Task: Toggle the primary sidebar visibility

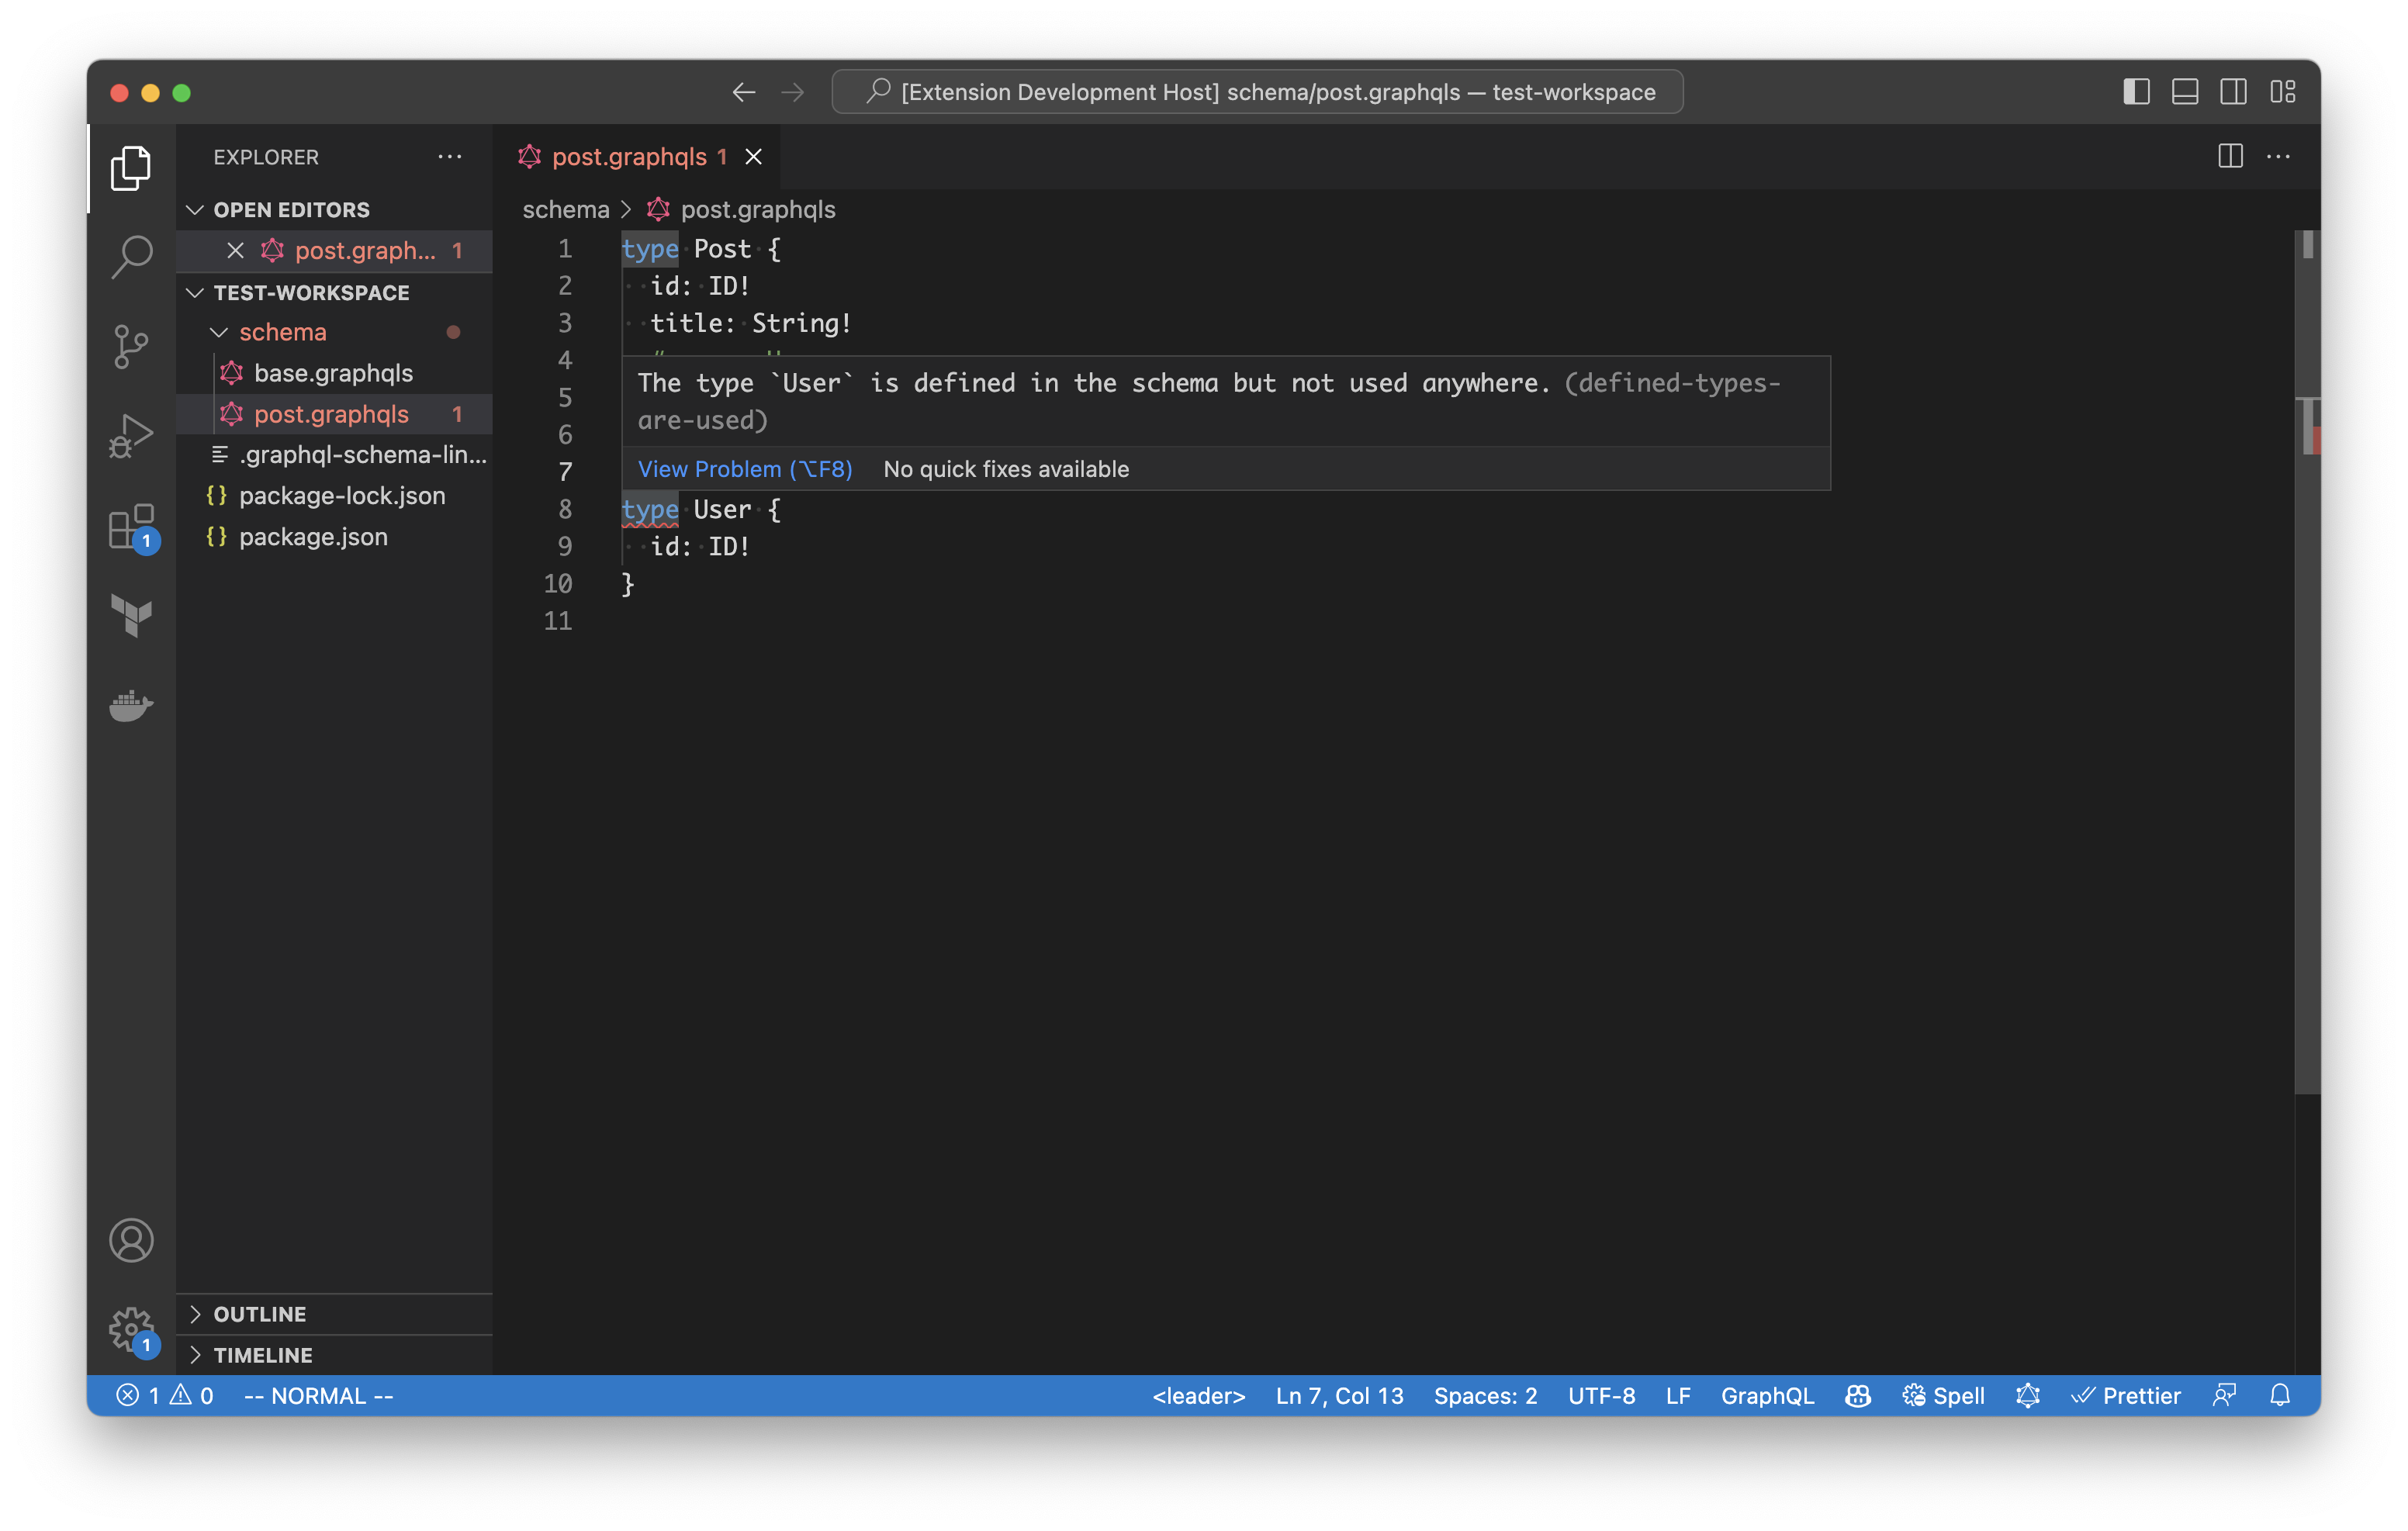Action: tap(2136, 92)
